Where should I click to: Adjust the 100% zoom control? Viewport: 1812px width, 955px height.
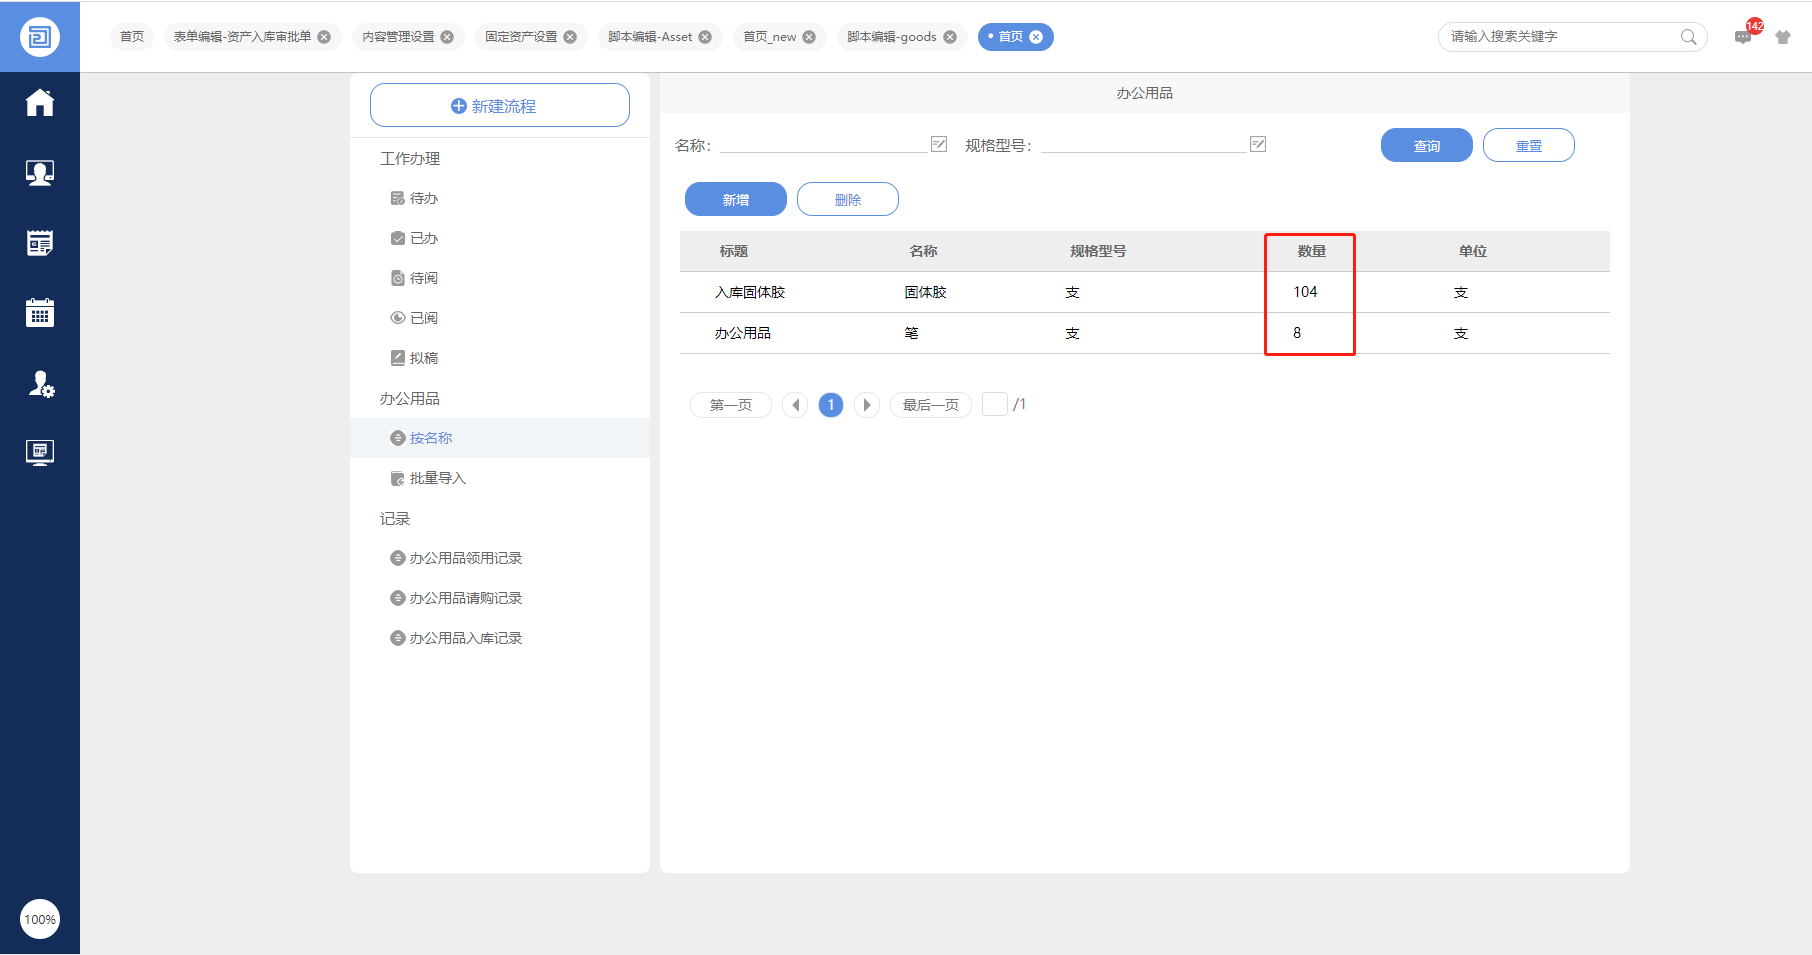coord(40,919)
